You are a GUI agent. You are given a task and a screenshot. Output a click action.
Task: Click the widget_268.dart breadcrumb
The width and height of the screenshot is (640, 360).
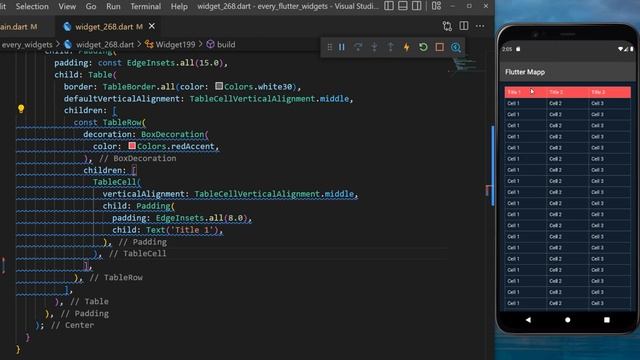click(104, 44)
